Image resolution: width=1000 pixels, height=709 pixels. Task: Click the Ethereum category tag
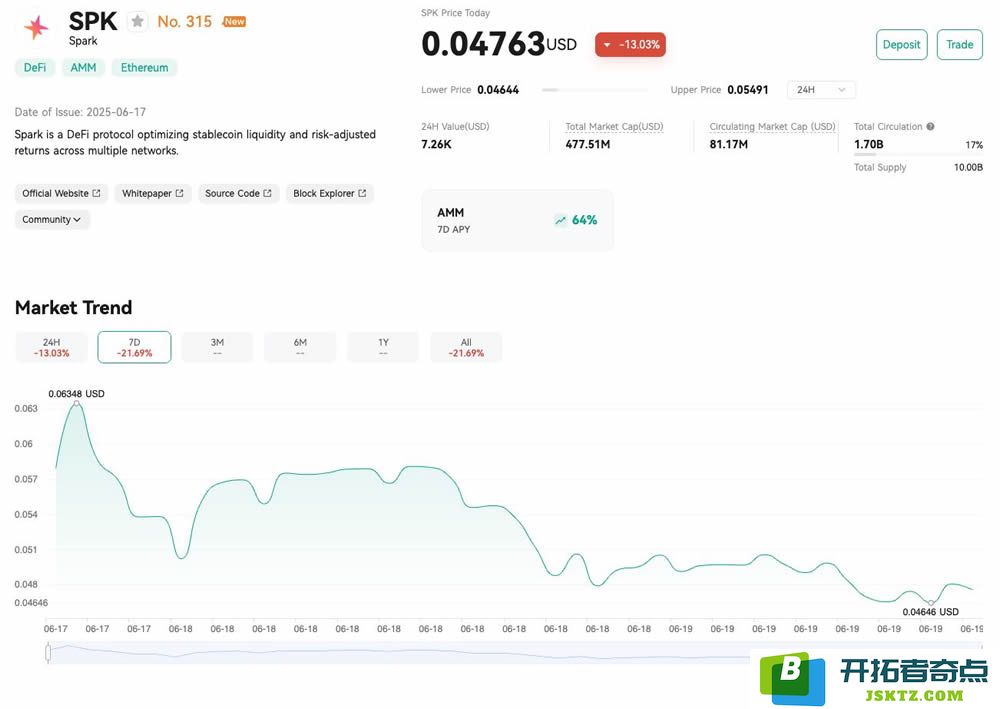pyautogui.click(x=145, y=68)
